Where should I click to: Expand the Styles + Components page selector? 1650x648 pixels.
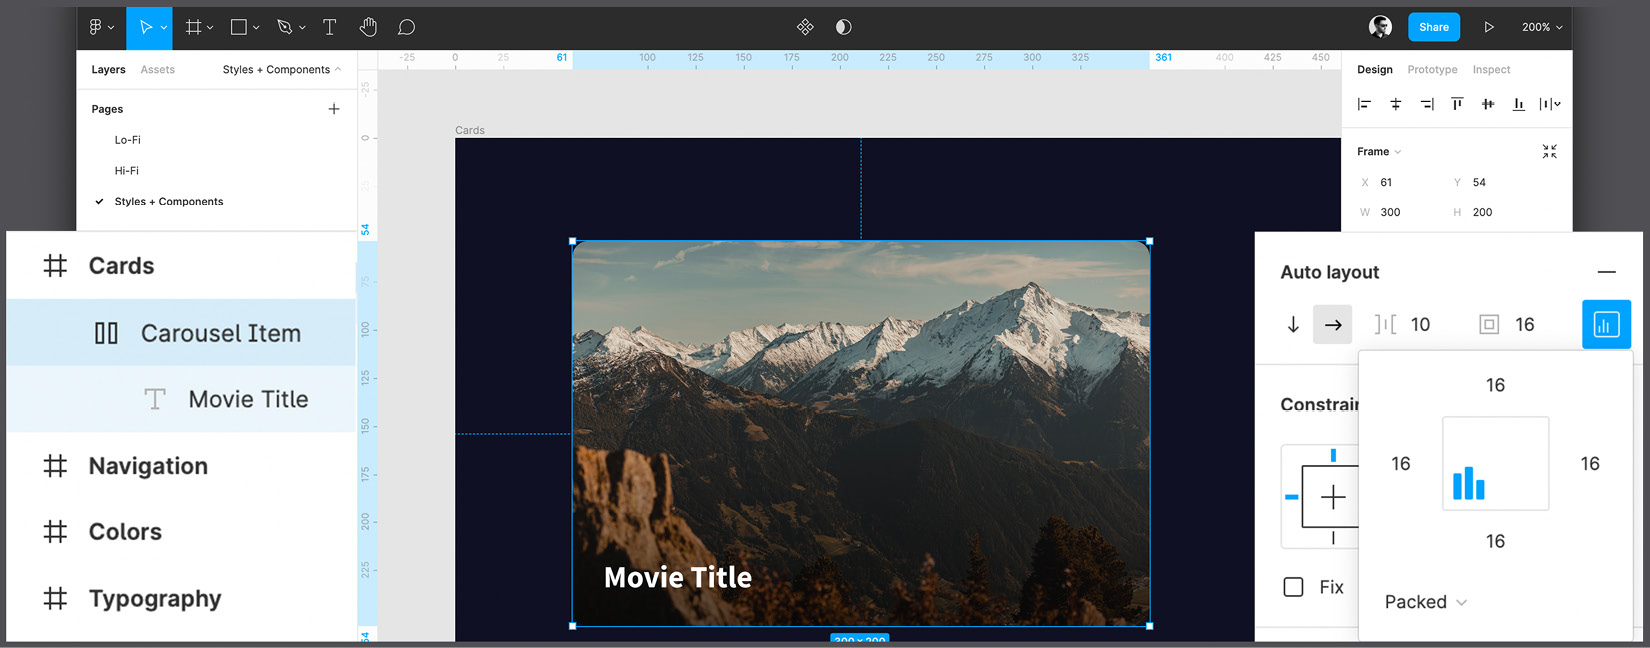point(281,70)
